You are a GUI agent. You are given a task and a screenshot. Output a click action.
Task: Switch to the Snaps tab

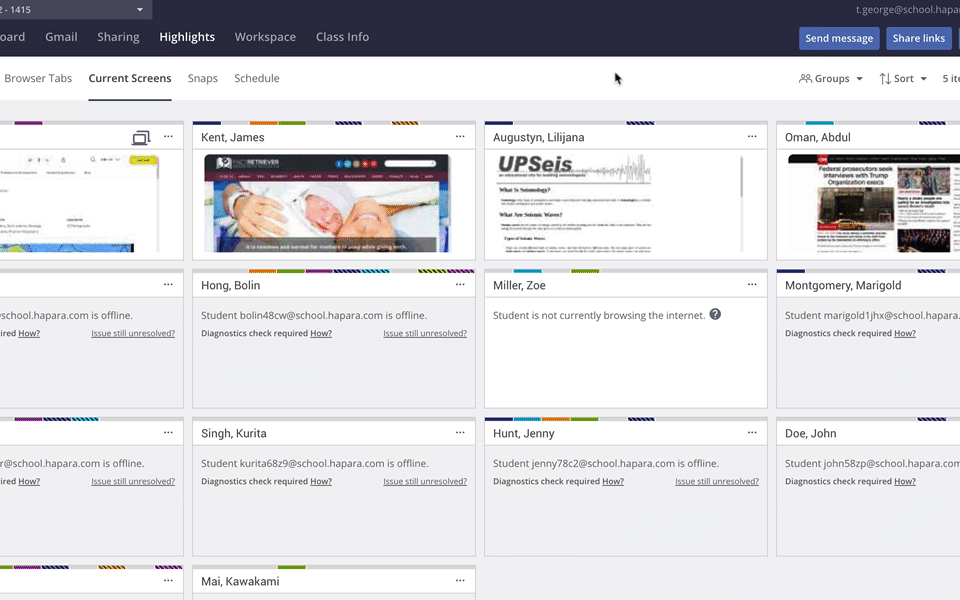203,78
